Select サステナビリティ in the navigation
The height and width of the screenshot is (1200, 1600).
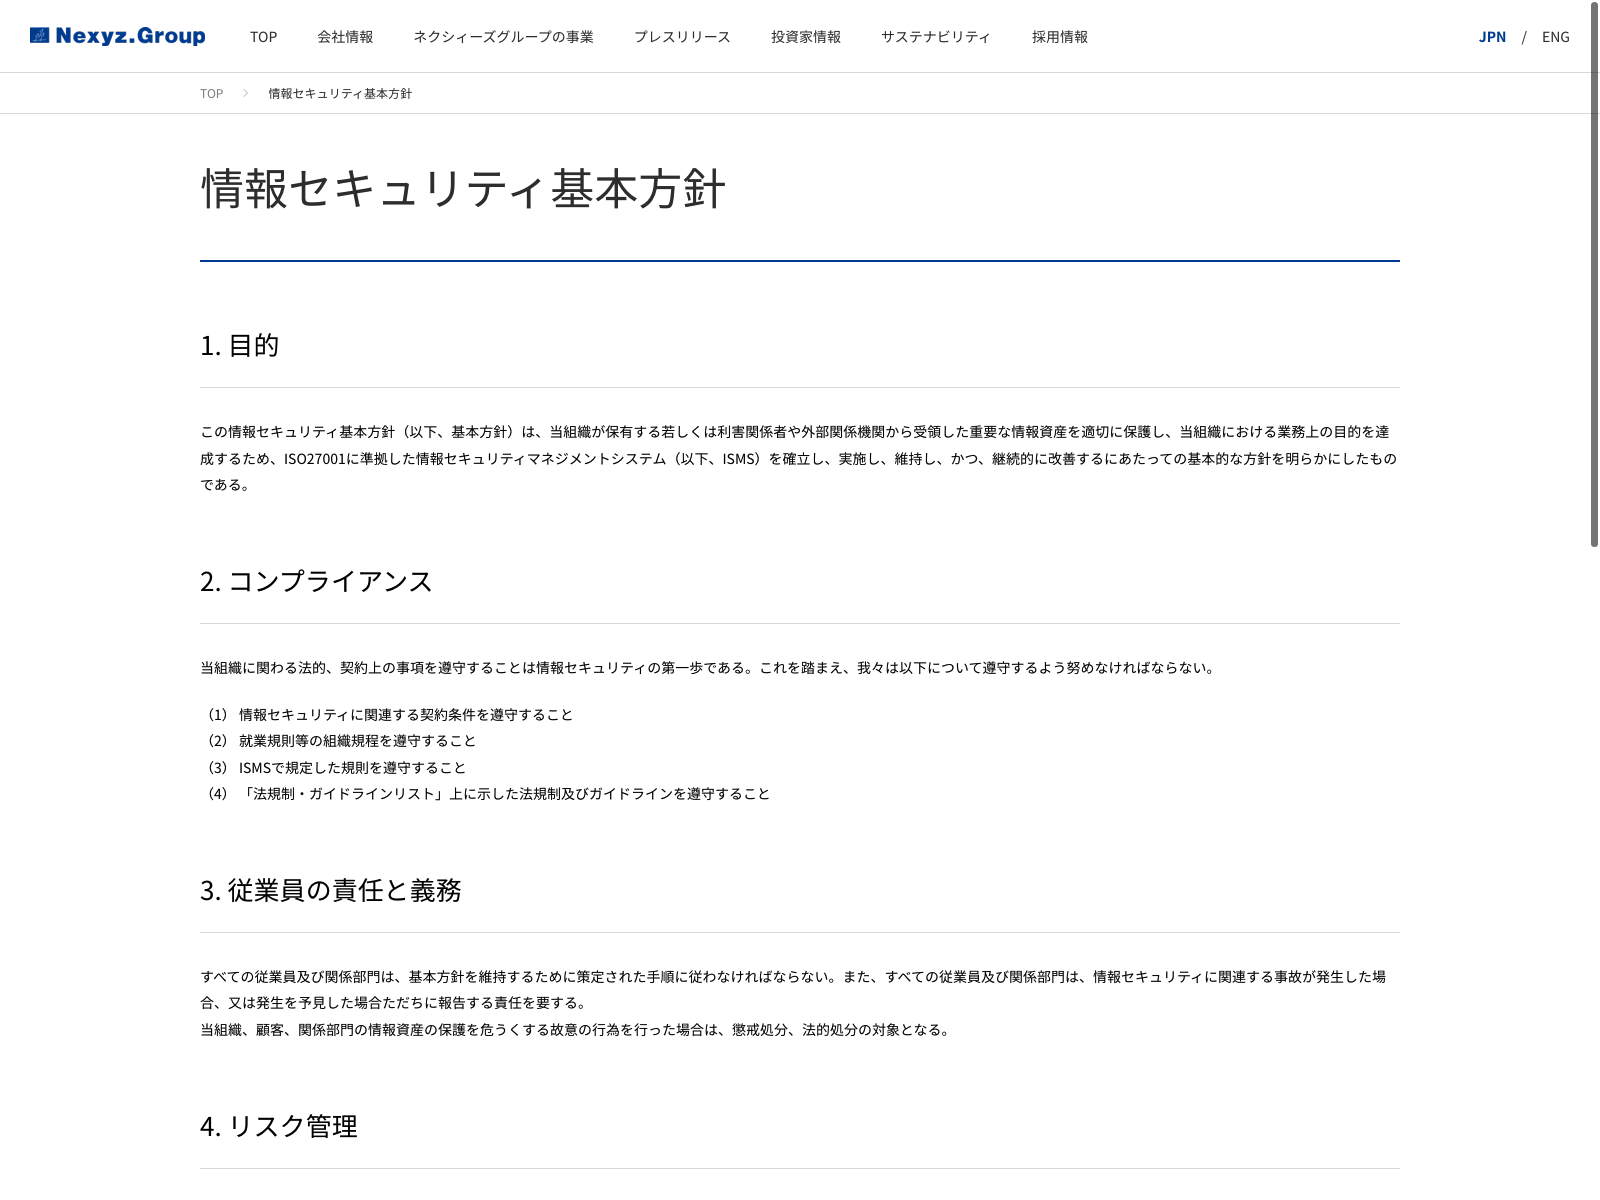click(x=935, y=37)
